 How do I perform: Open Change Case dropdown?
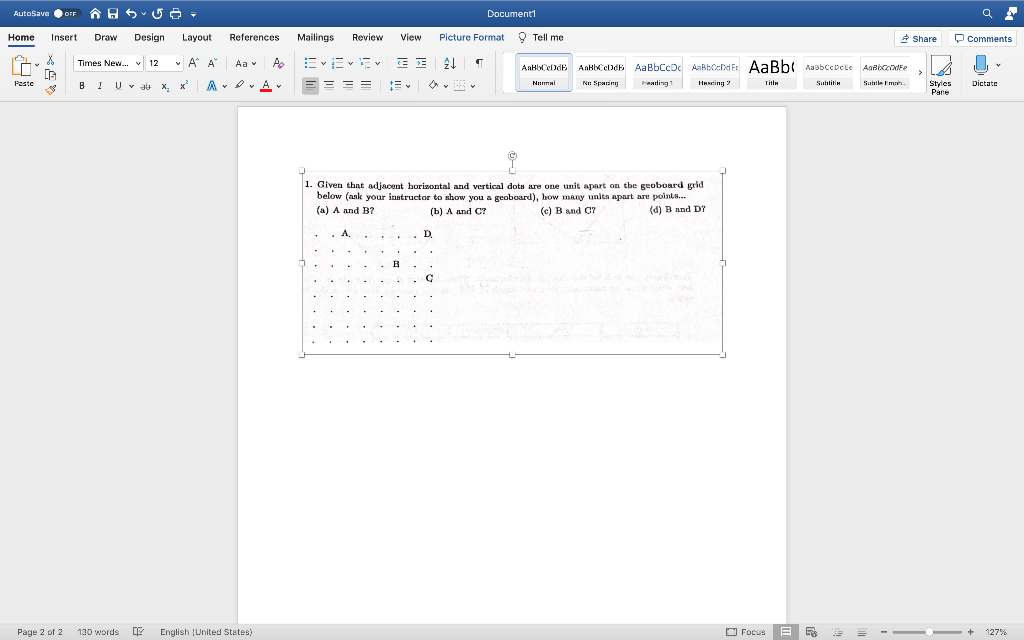coord(246,63)
